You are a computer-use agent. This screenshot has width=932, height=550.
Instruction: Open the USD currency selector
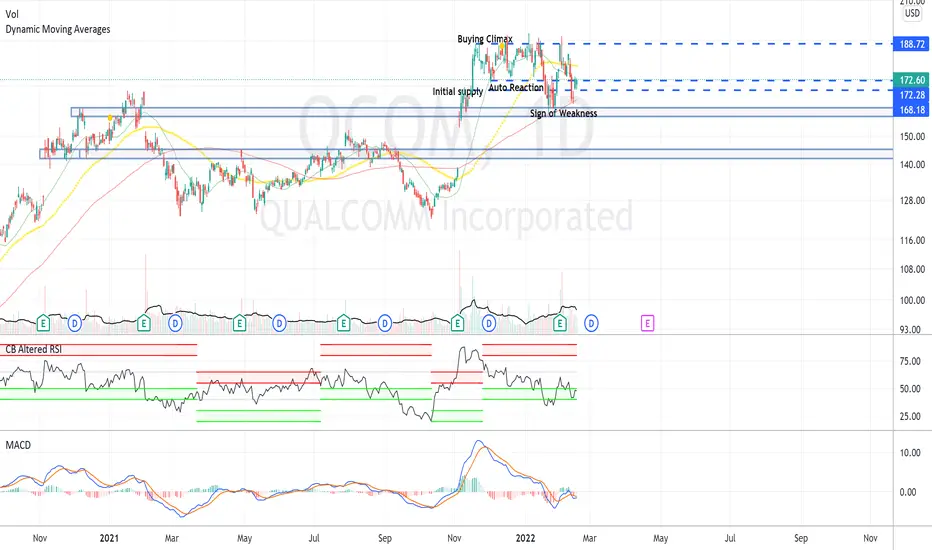tap(912, 13)
